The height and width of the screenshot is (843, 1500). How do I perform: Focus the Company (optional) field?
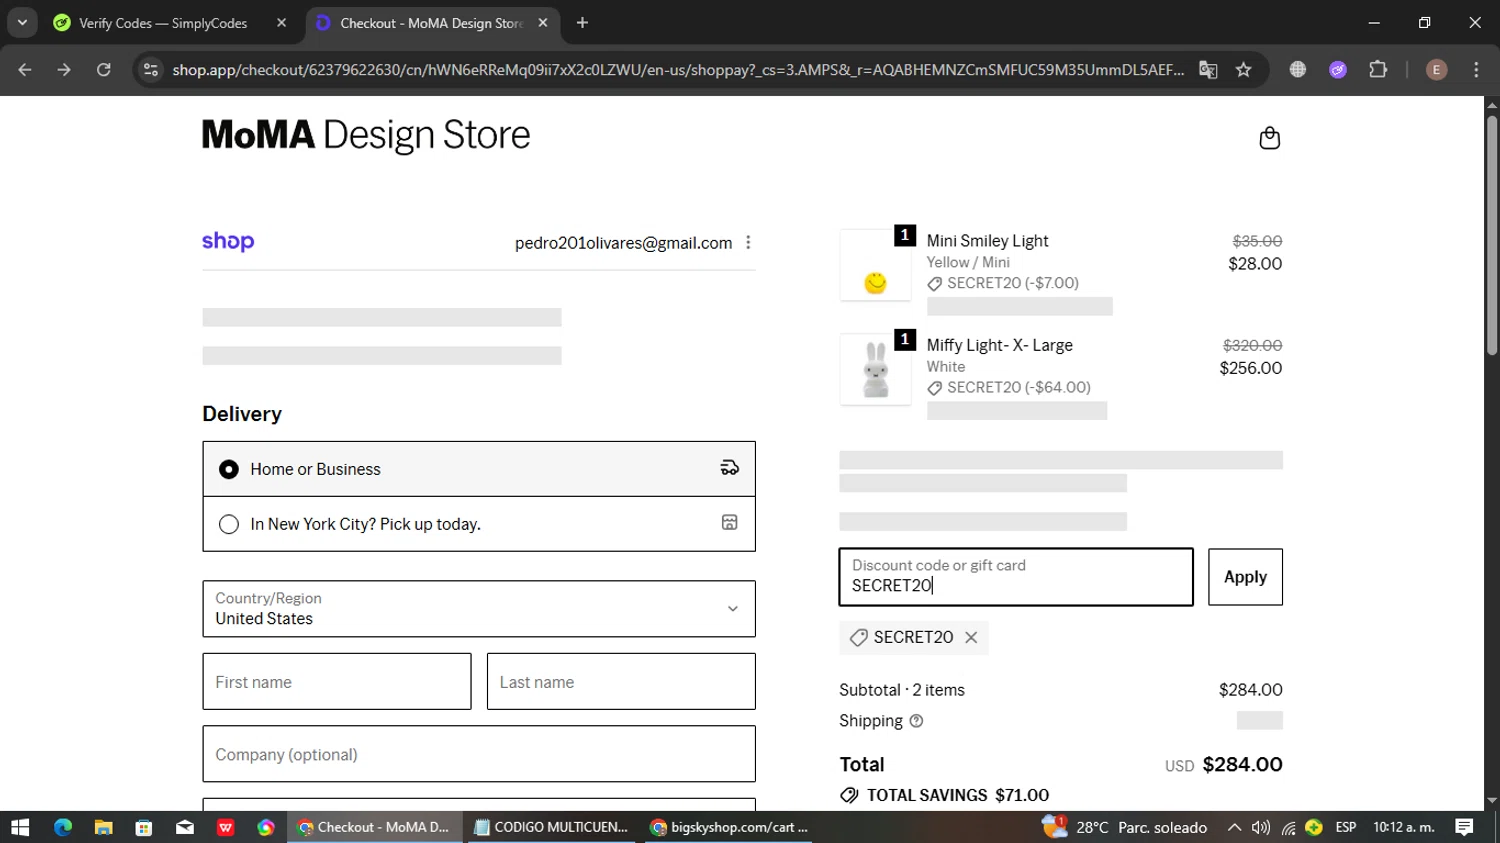point(479,754)
